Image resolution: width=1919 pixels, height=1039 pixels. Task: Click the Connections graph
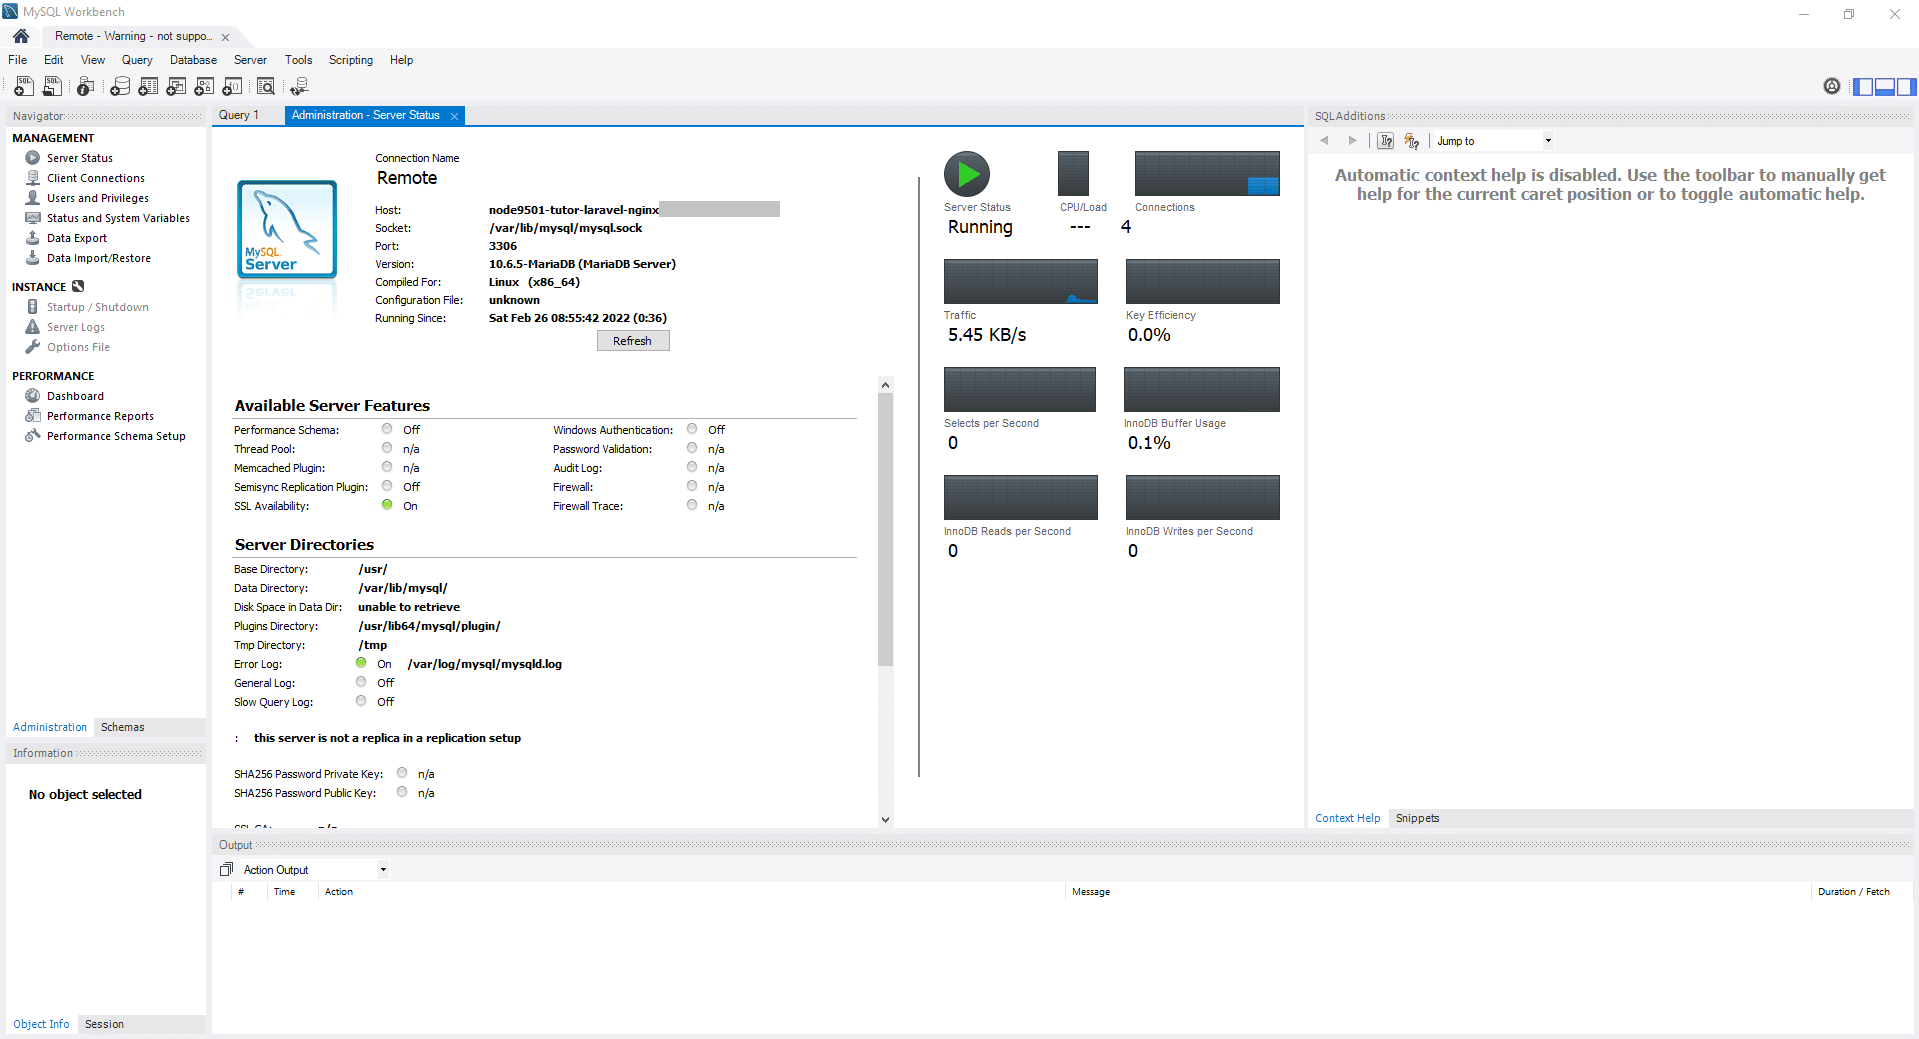point(1207,174)
